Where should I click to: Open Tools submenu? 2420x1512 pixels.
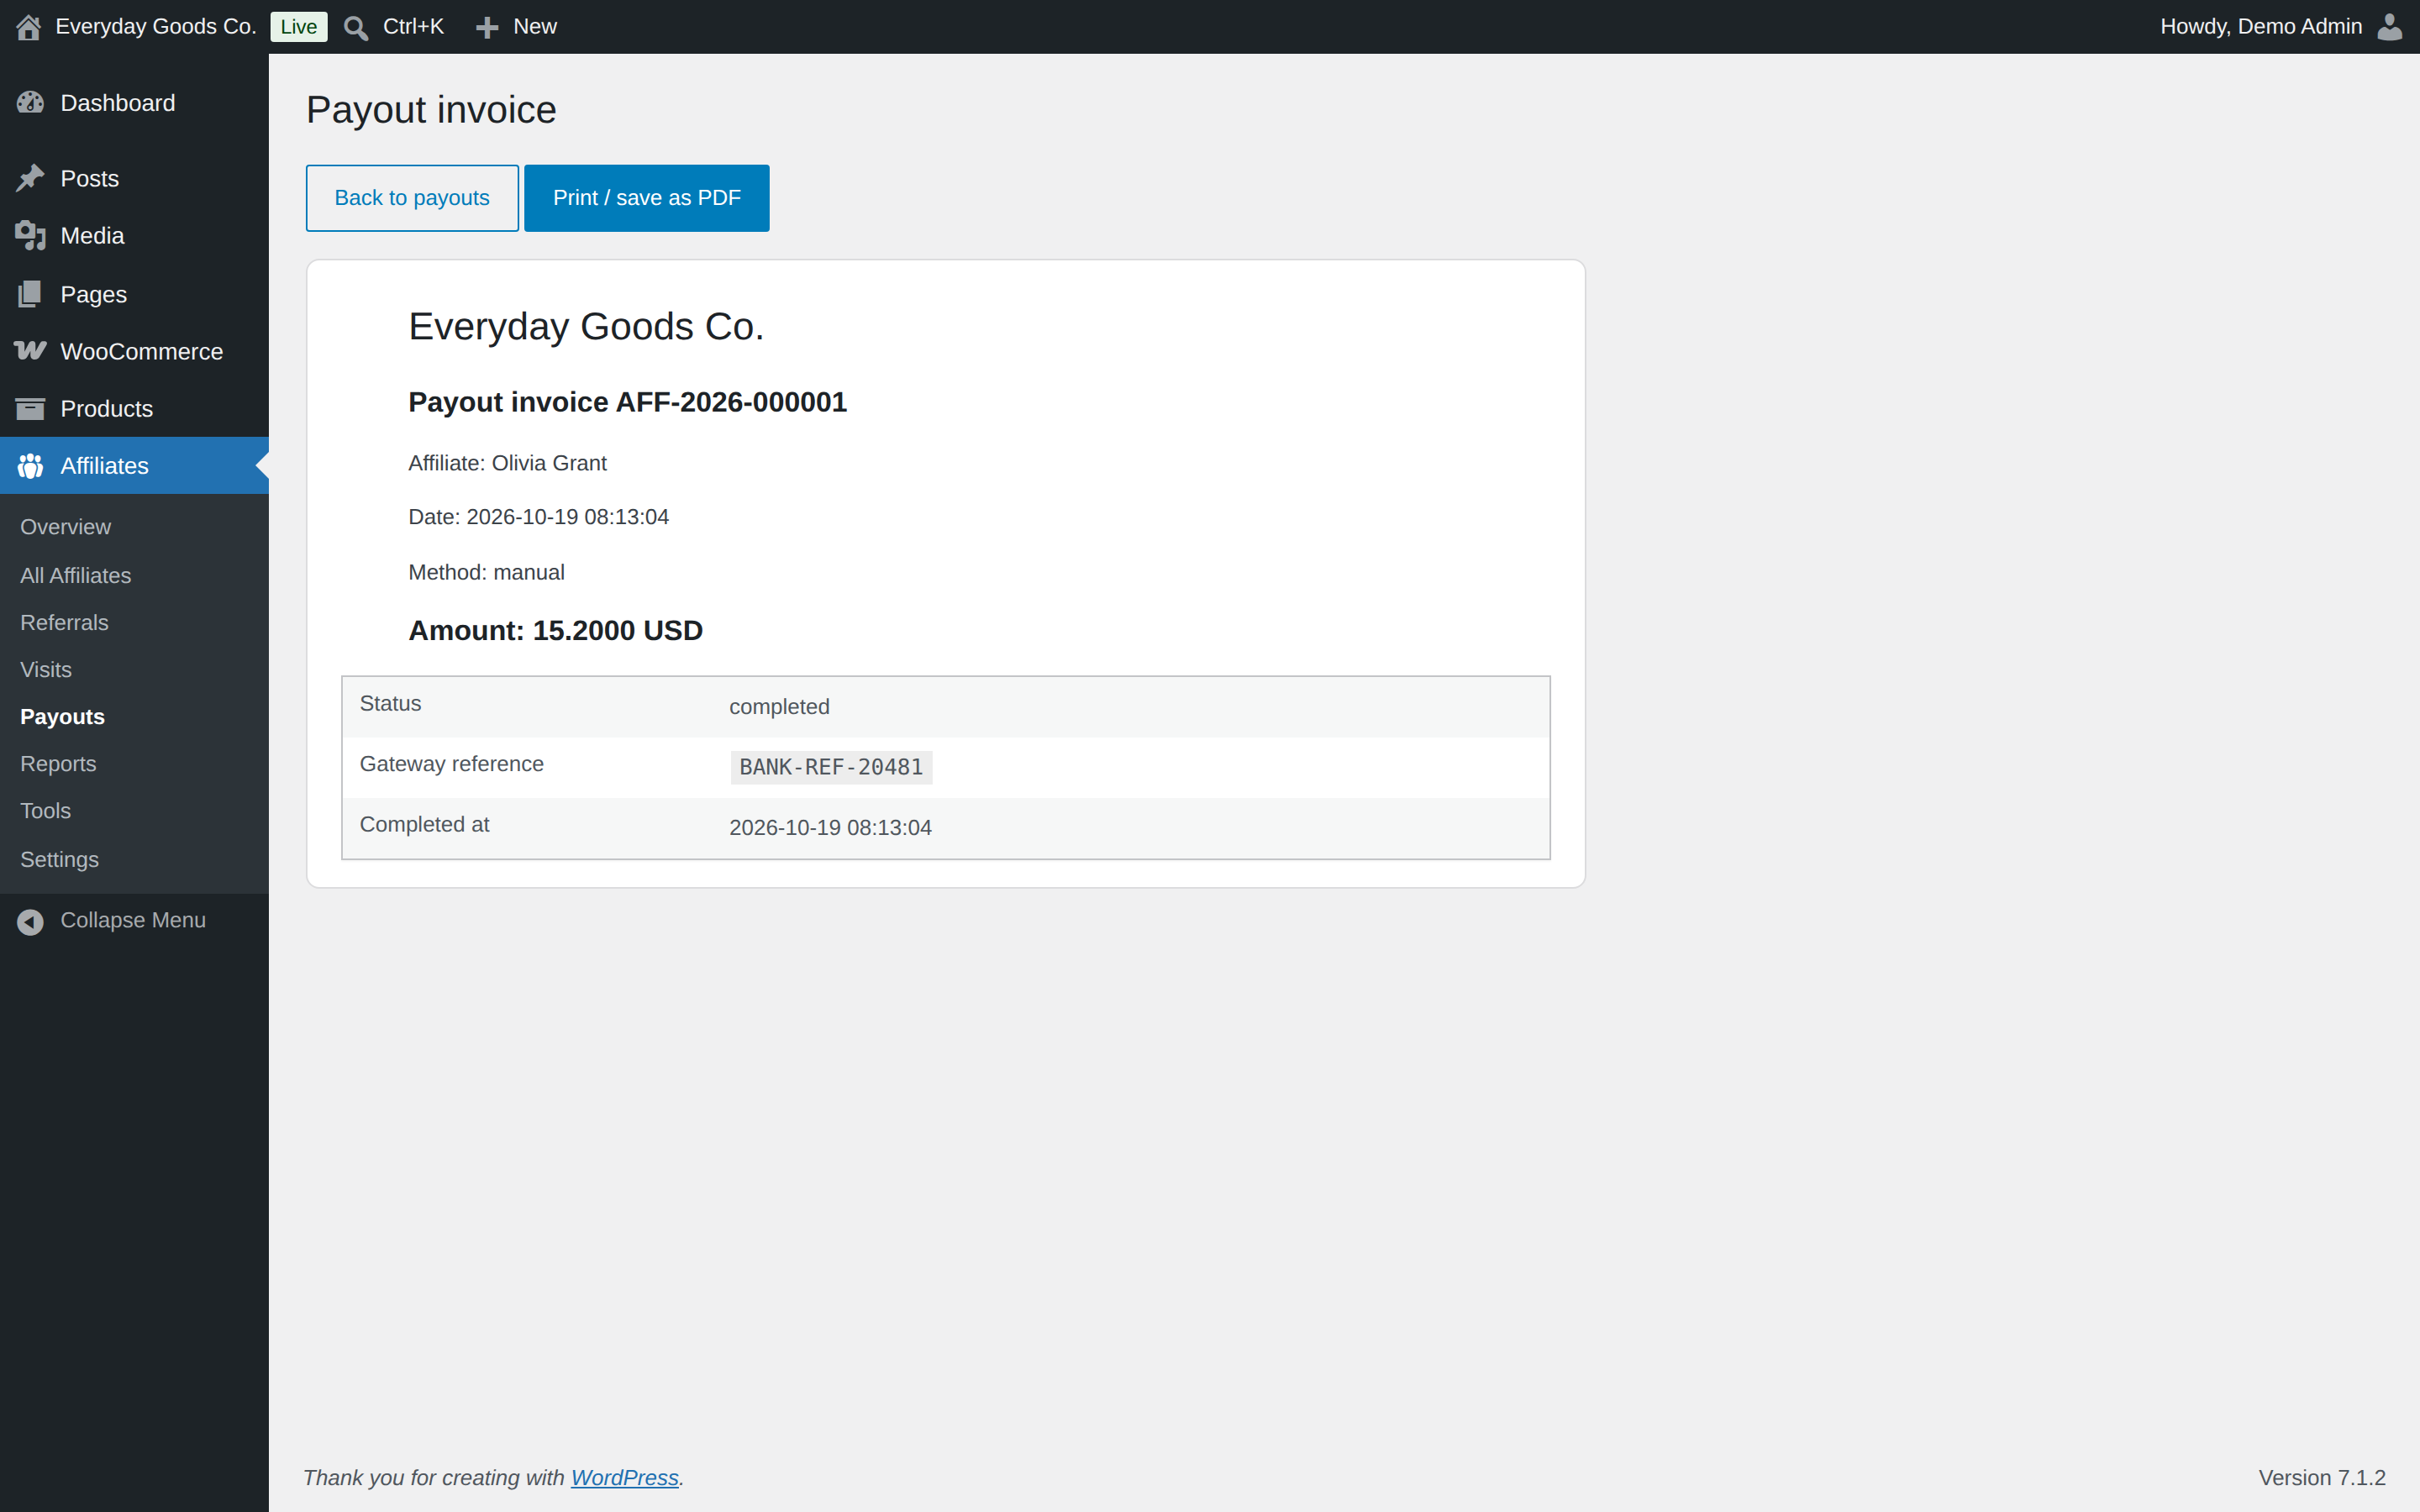[x=45, y=810]
